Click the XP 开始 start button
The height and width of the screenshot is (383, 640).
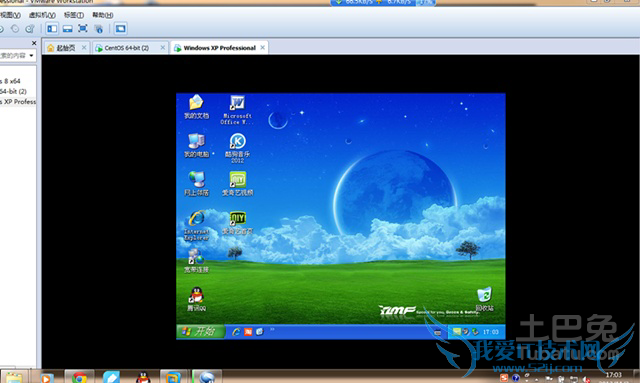201,331
